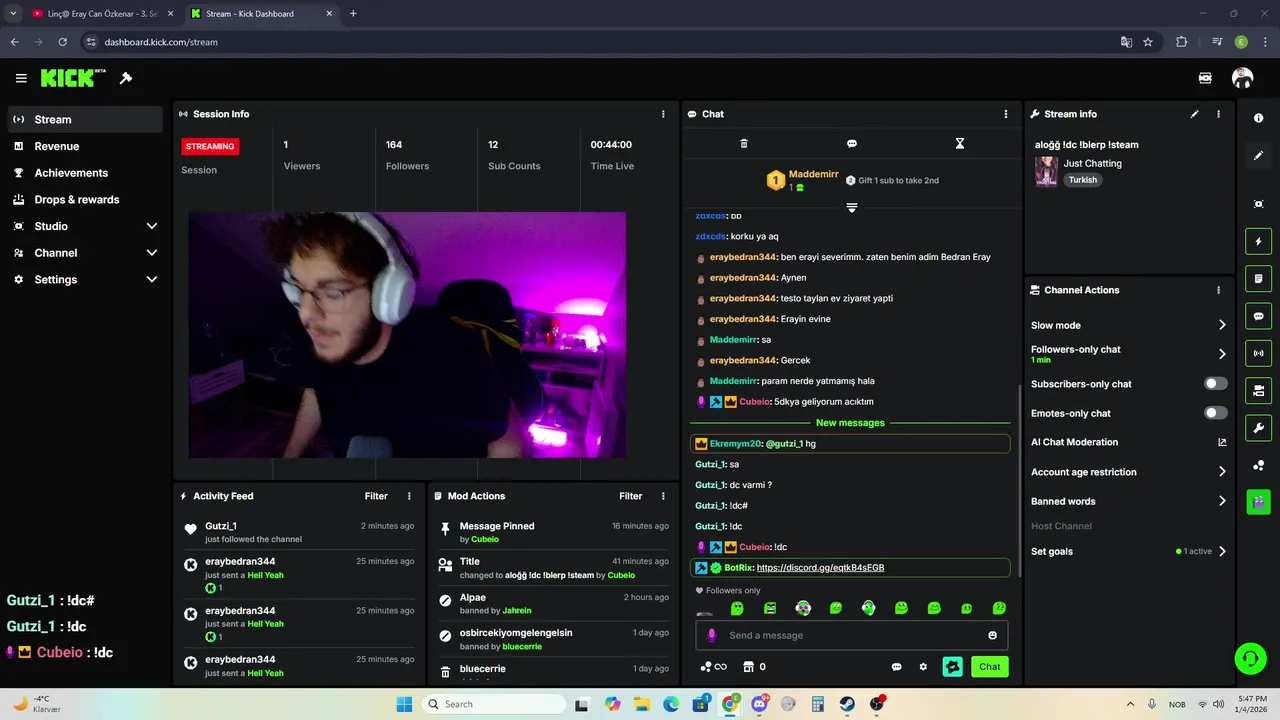
Task: Click the wrench icon in right sidebar
Action: pyautogui.click(x=1258, y=428)
